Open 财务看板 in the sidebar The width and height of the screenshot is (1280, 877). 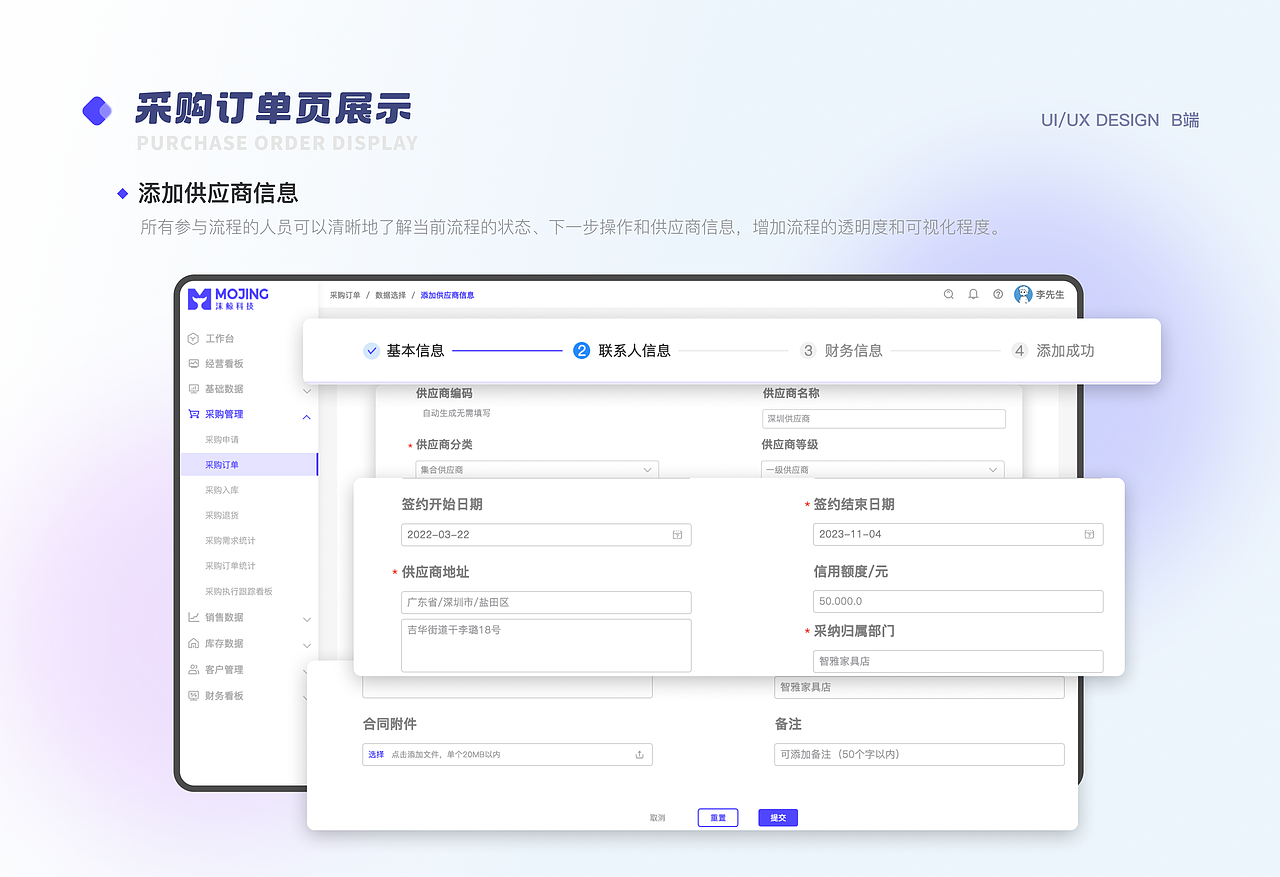[x=224, y=696]
